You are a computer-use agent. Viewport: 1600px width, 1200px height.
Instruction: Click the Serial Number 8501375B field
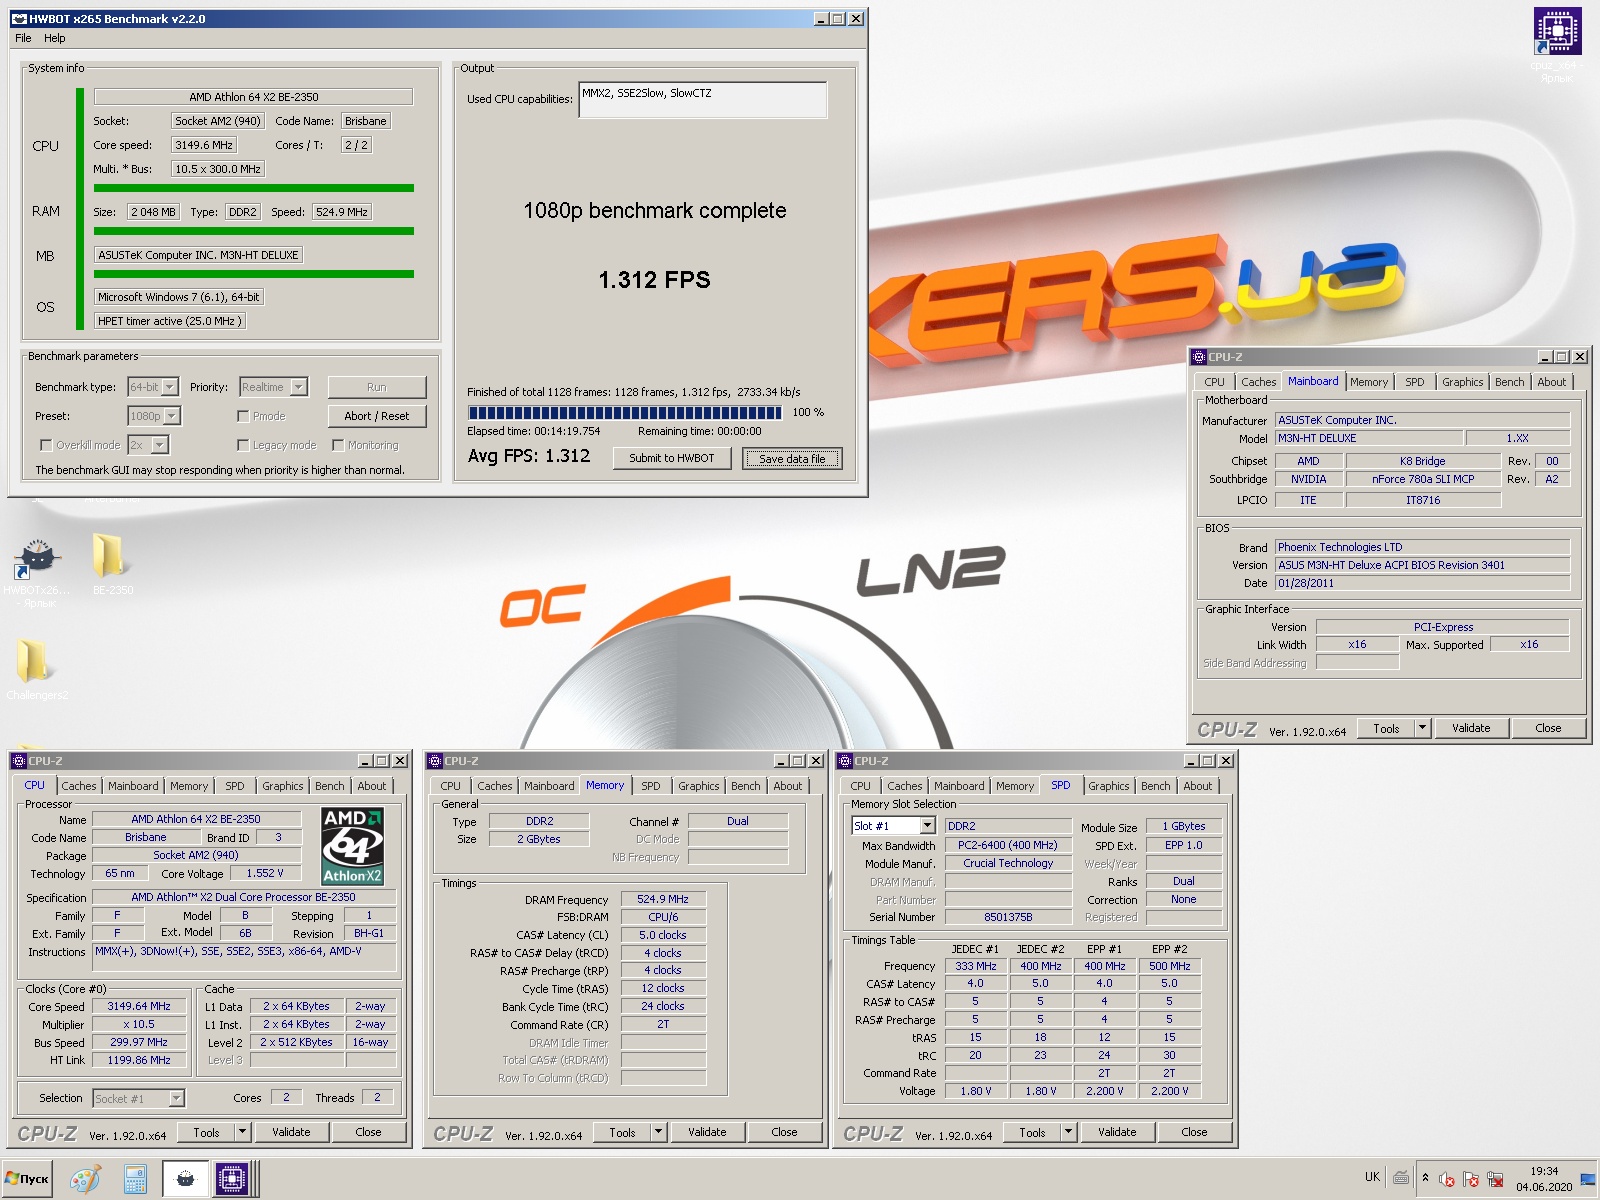click(x=1008, y=917)
